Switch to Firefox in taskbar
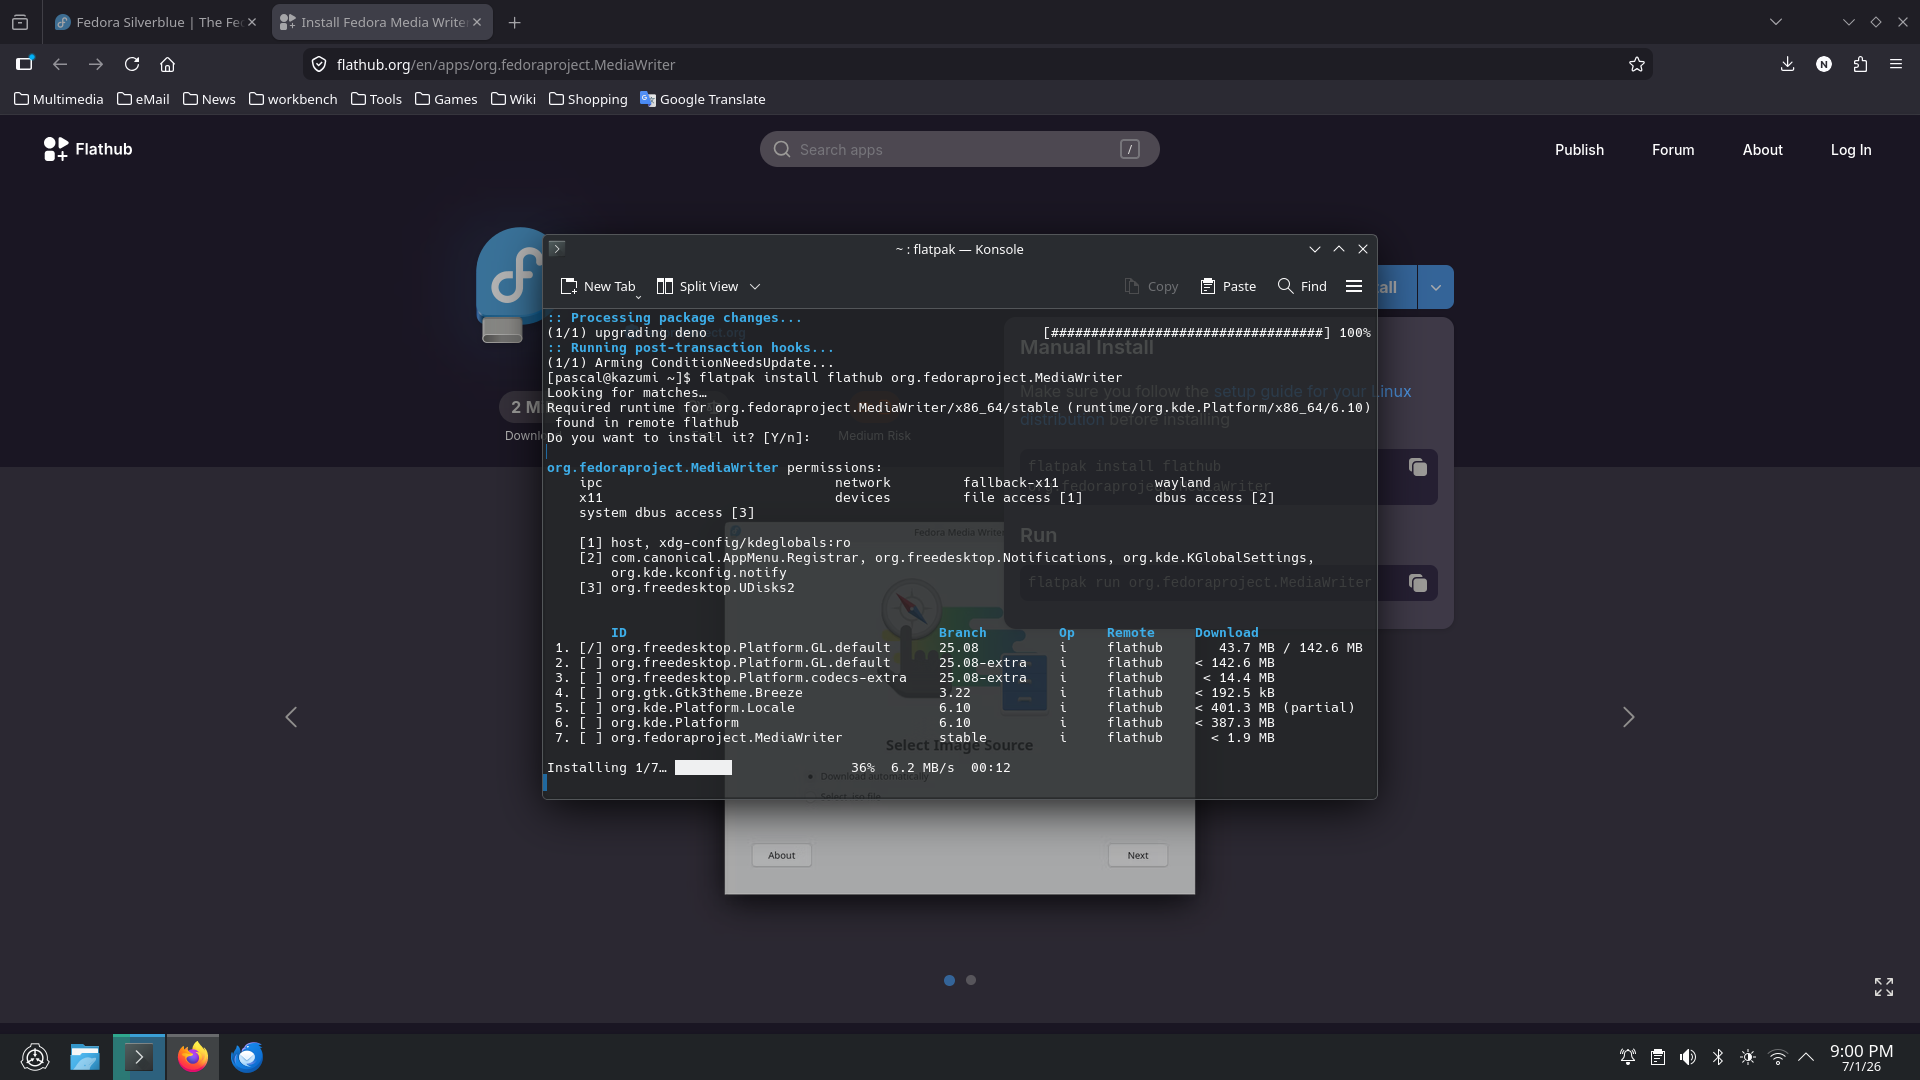This screenshot has height=1080, width=1920. 193,1057
